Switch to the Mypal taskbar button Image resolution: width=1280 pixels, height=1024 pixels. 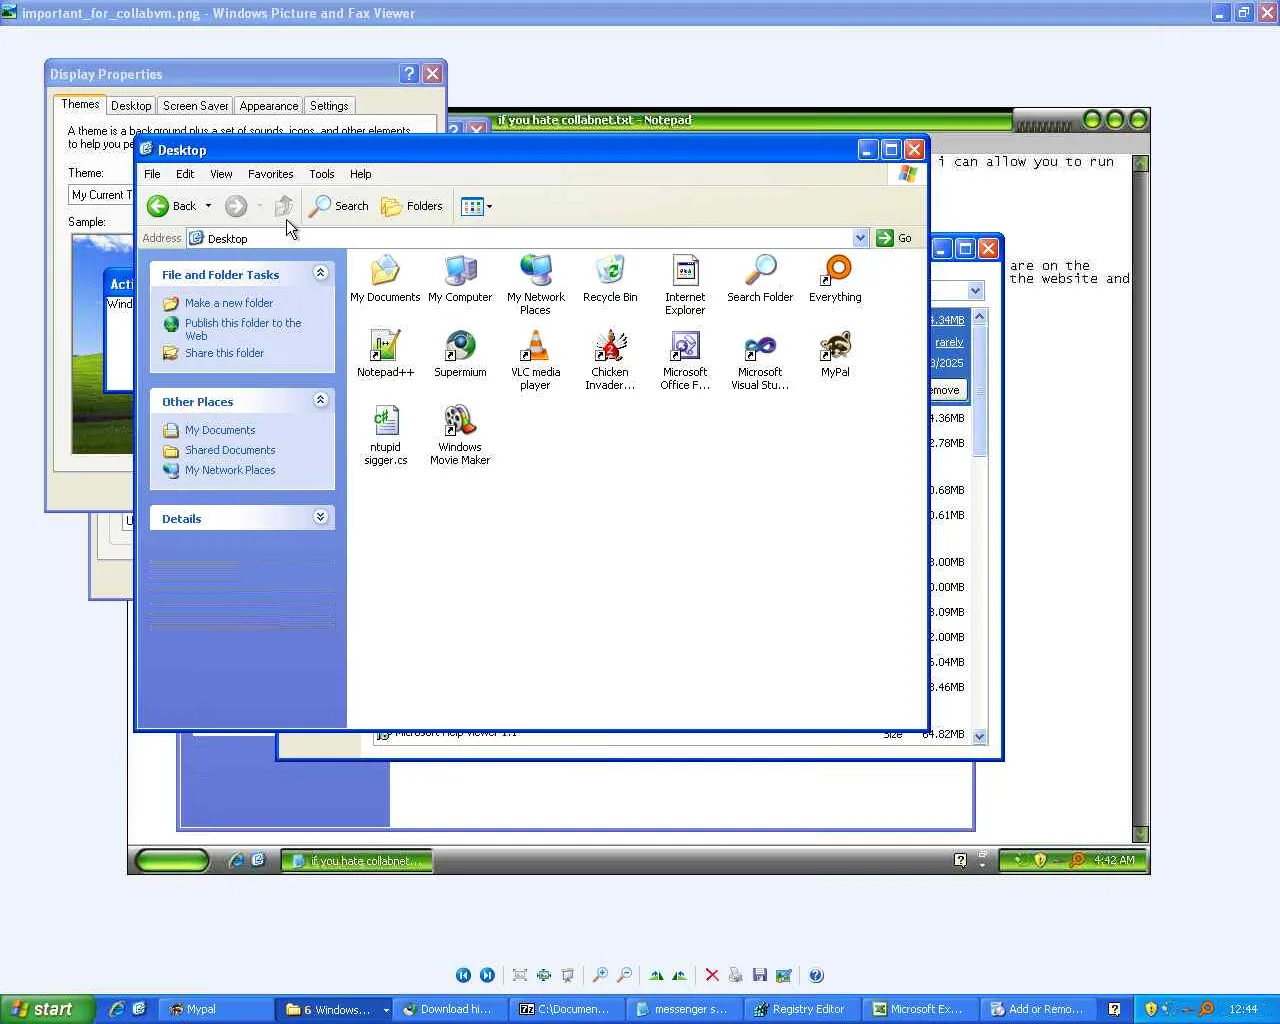(x=217, y=1009)
